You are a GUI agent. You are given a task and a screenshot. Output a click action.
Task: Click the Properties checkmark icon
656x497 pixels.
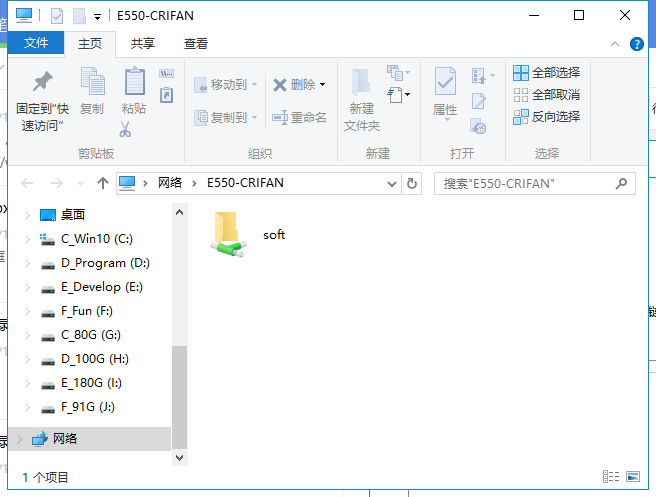coord(445,81)
